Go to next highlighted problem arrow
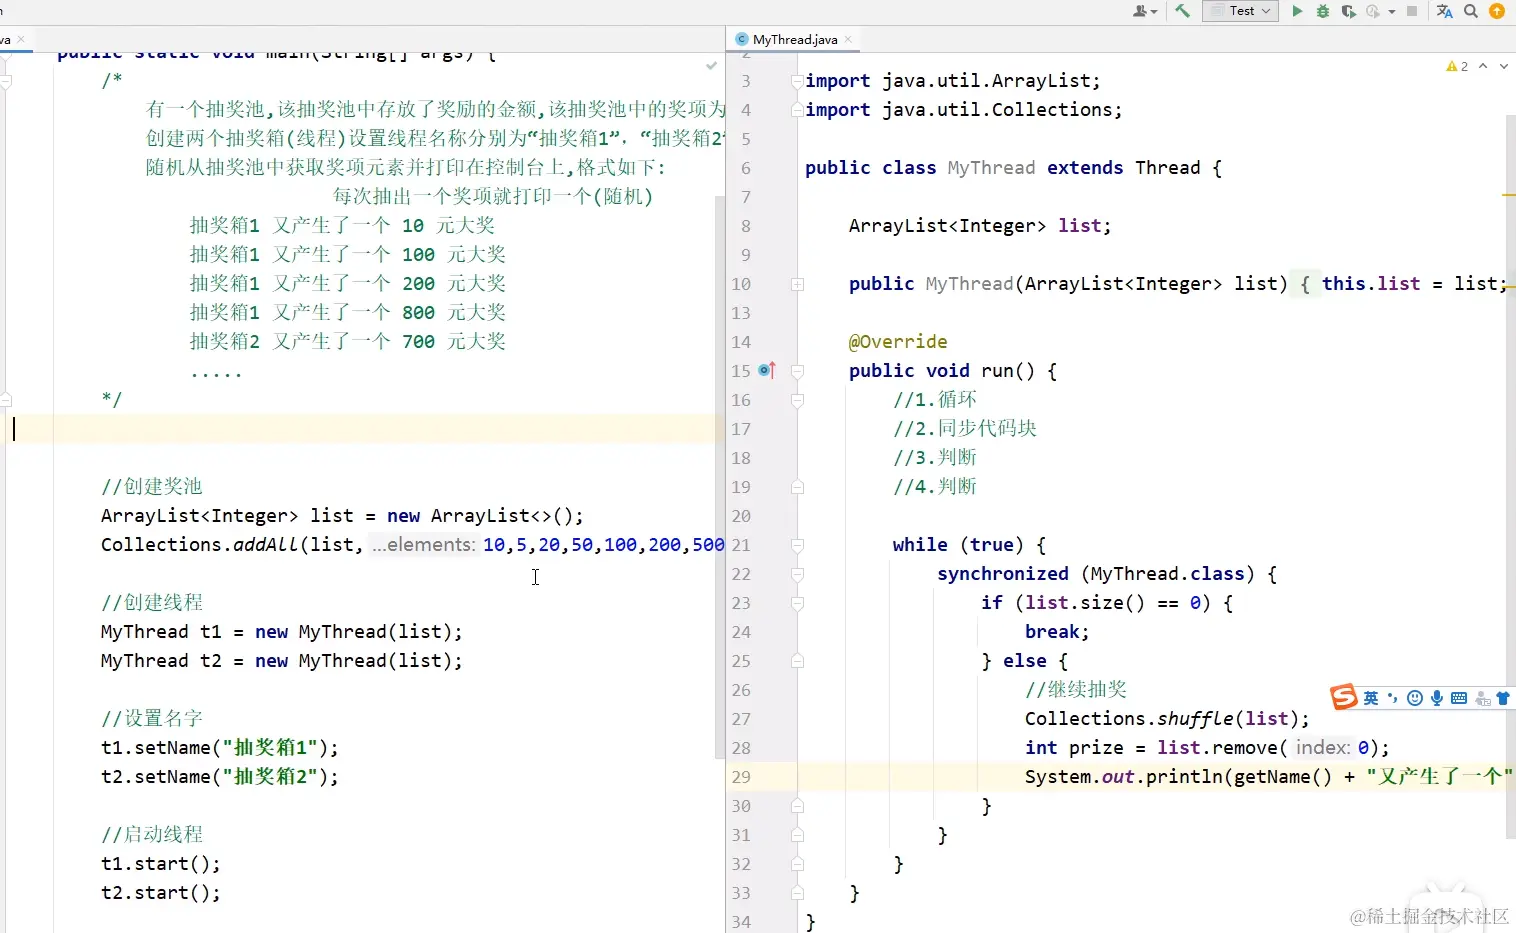Screen dimensions: 1516x933 pyautogui.click(x=1503, y=66)
